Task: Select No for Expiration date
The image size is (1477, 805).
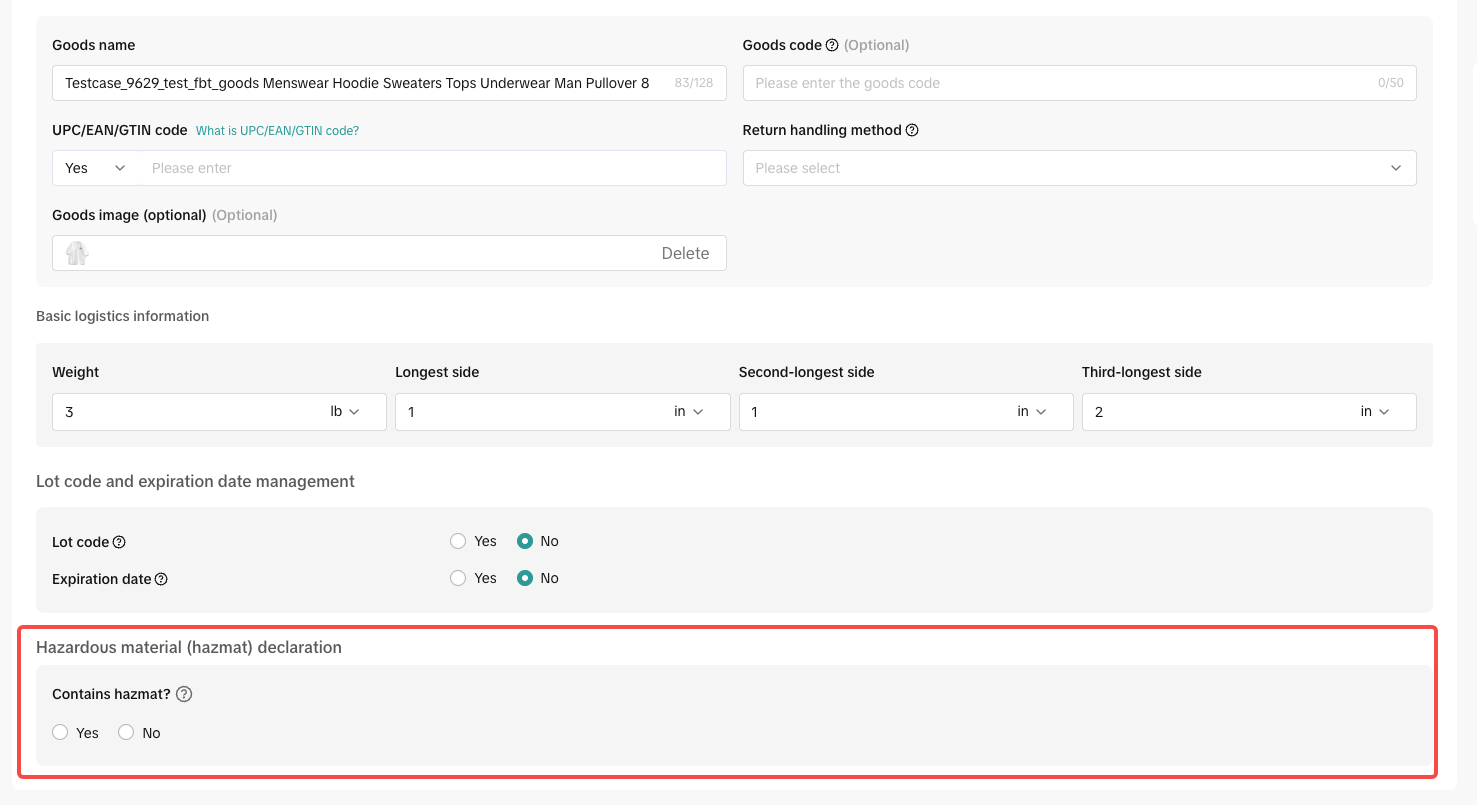Action: coord(525,578)
